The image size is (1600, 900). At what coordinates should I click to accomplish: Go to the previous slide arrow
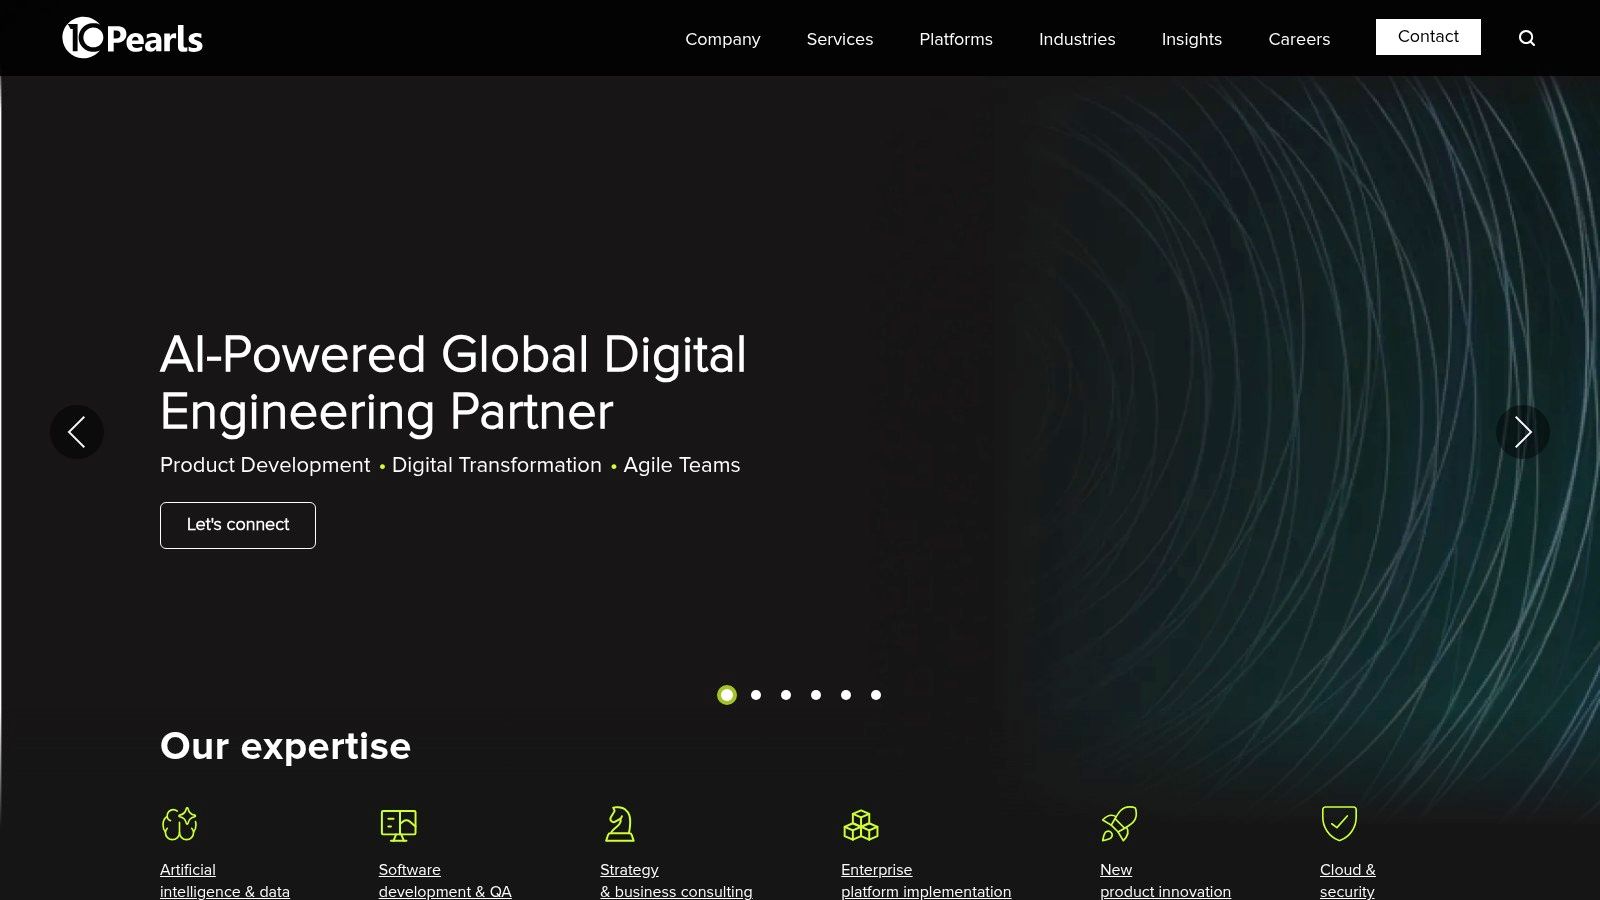(77, 432)
